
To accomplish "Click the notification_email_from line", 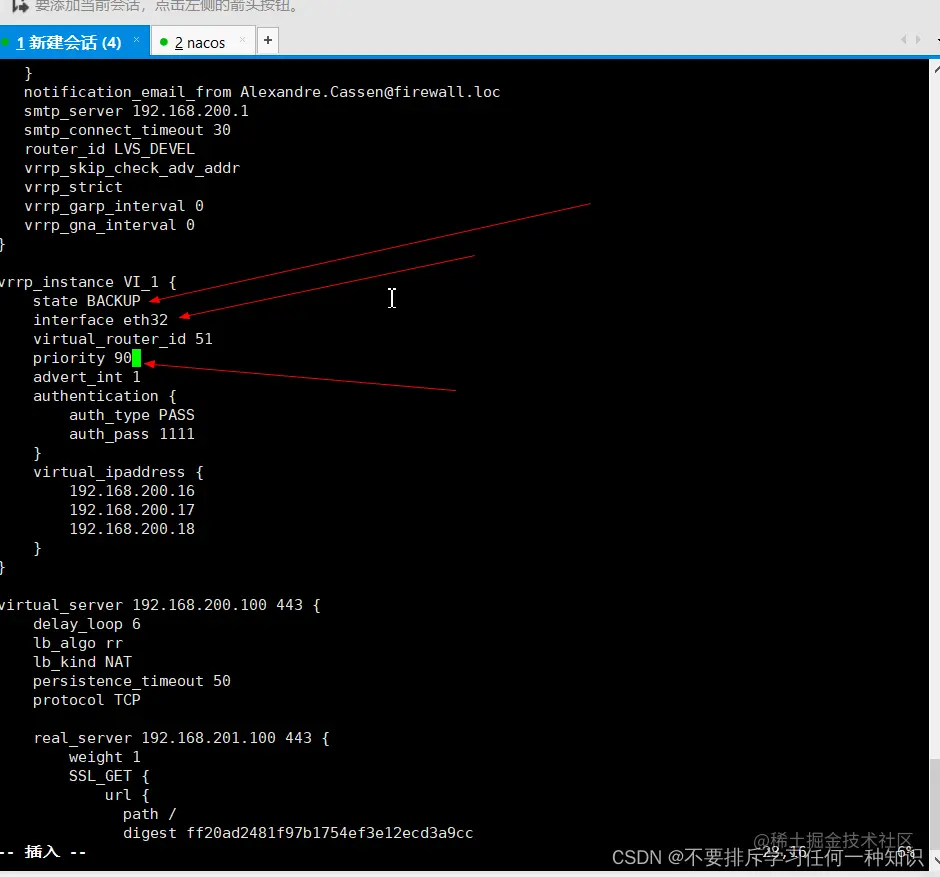I will coord(262,92).
